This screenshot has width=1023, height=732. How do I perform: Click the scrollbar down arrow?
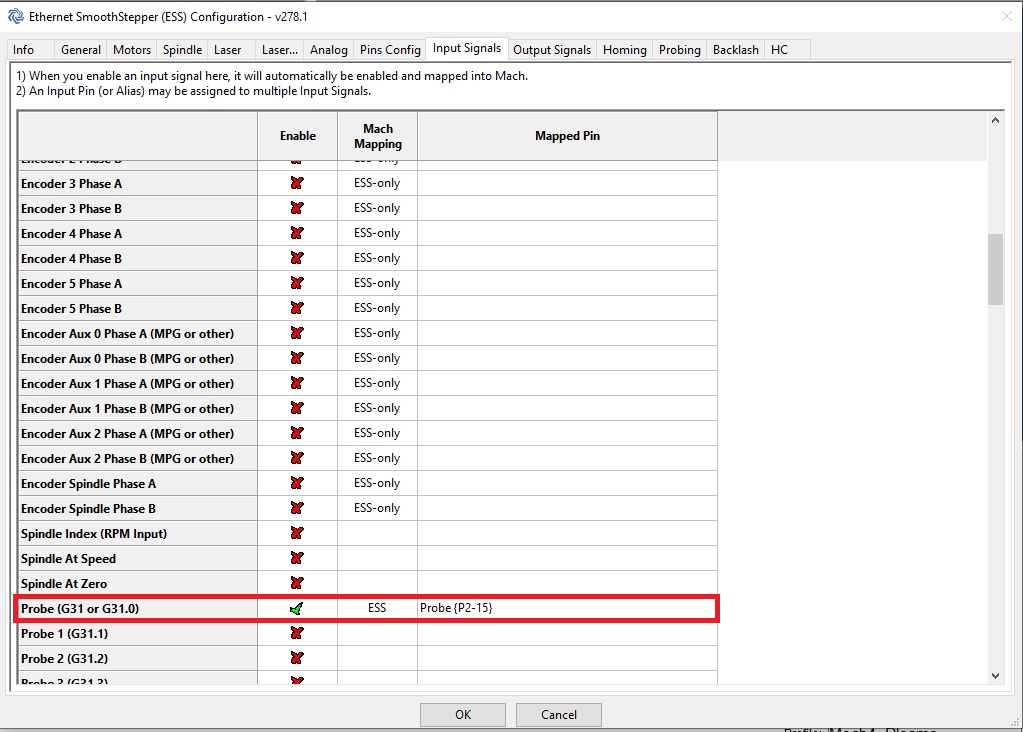click(x=996, y=676)
